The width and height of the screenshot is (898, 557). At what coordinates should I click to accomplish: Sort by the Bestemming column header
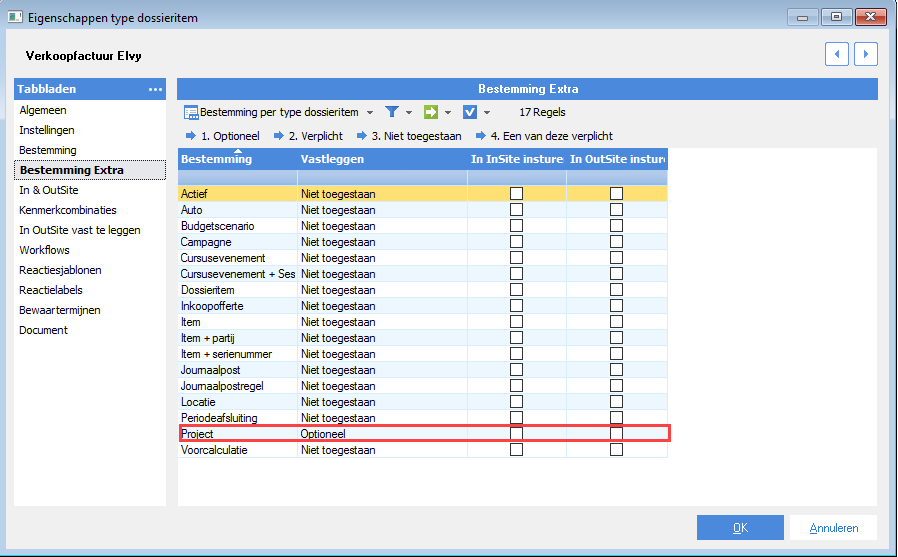[x=237, y=159]
